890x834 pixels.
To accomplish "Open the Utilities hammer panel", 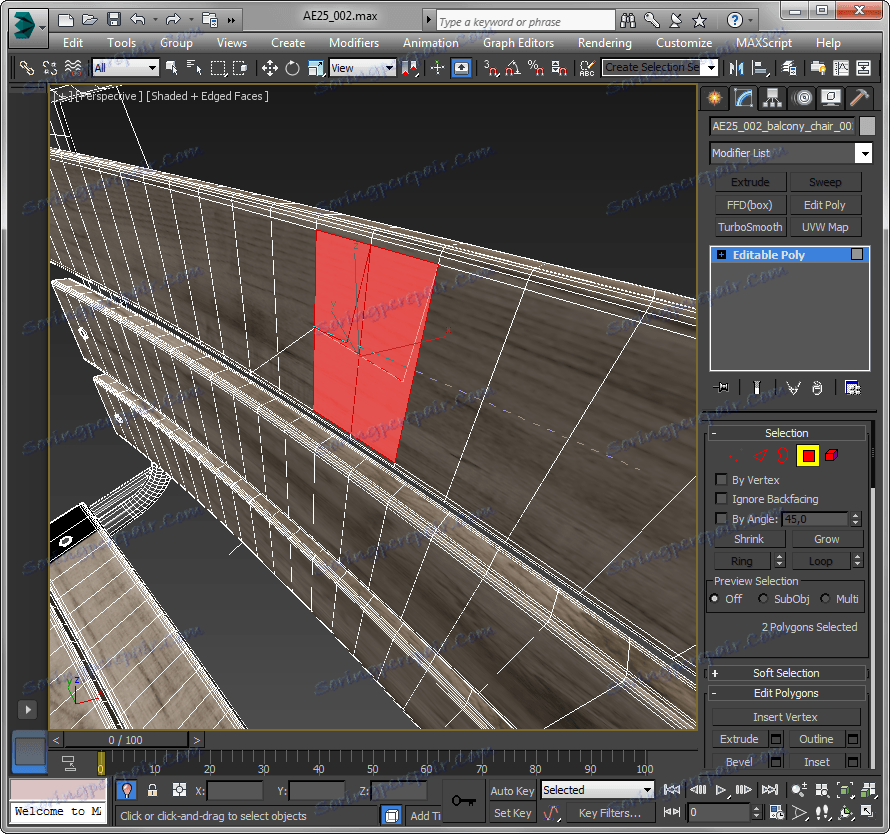I will [x=859, y=98].
